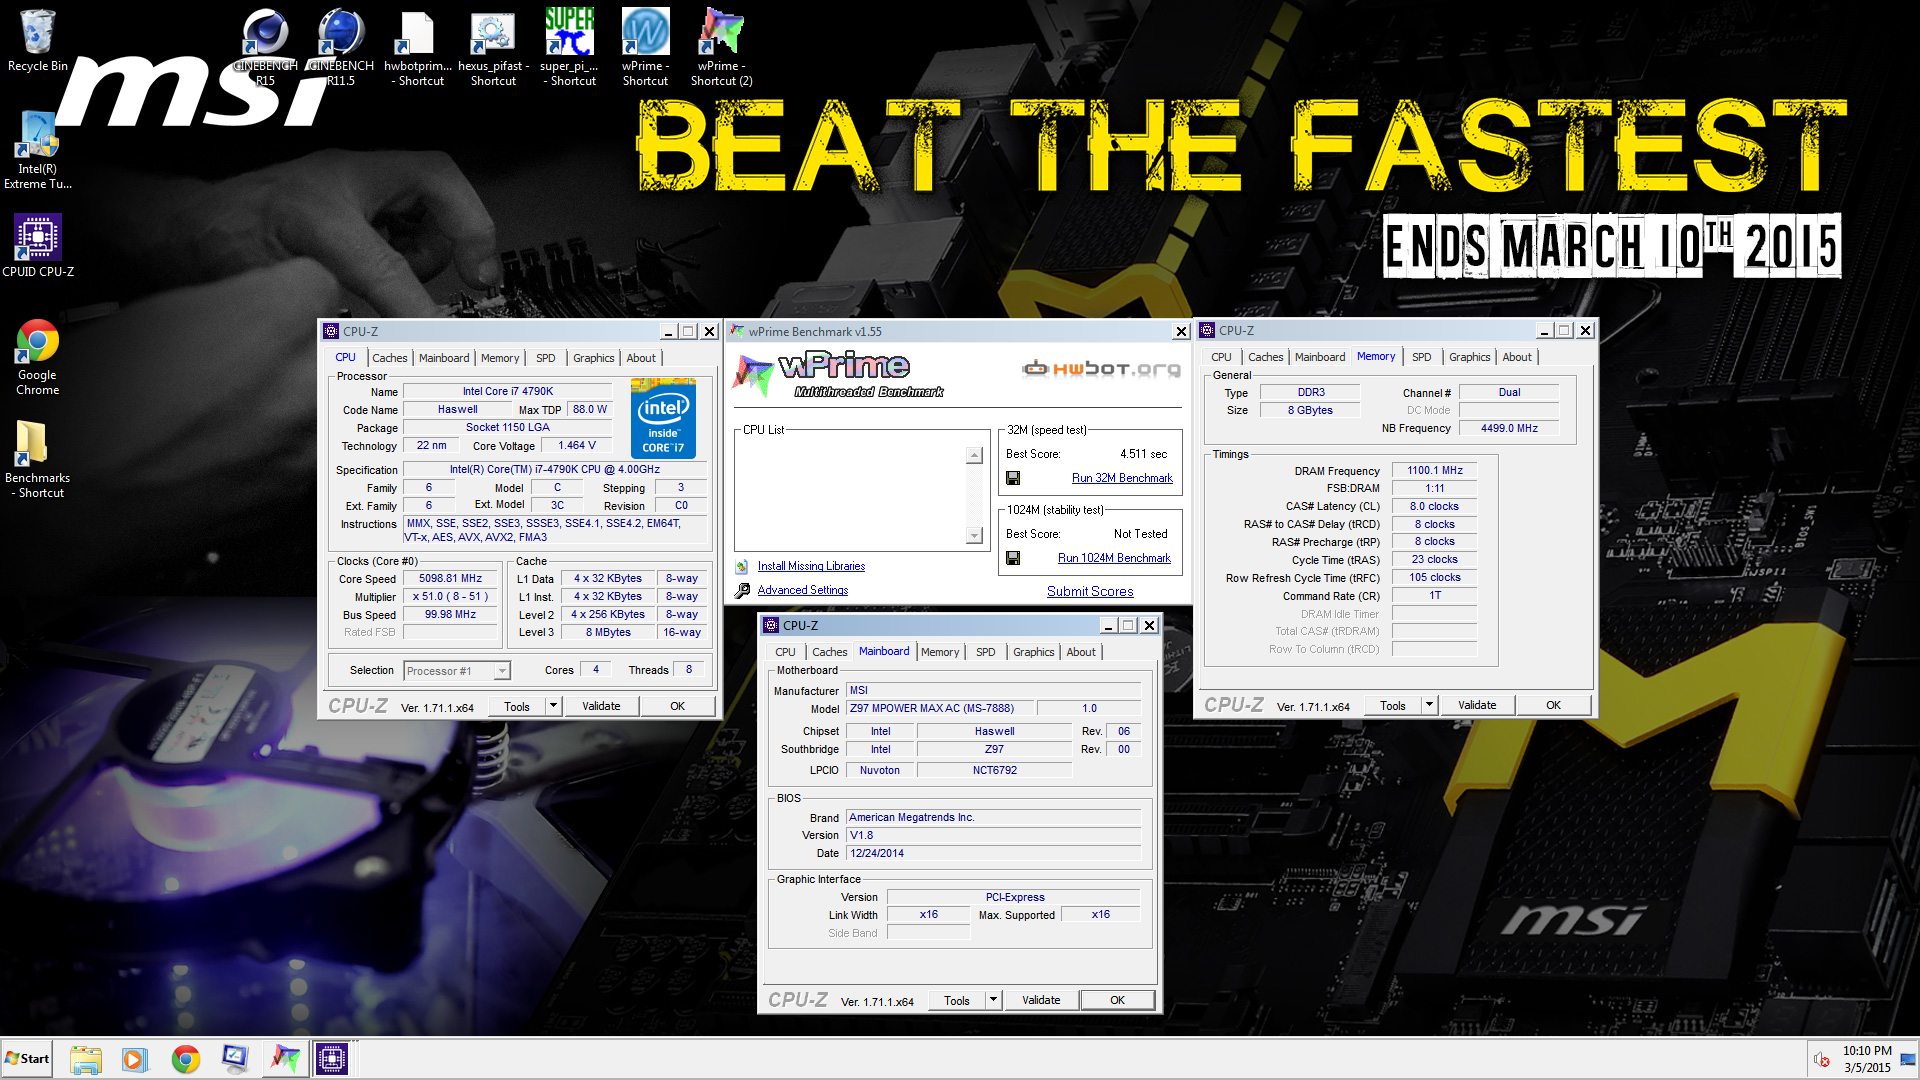Screen dimensions: 1920x1080
Task: Open the wPrime - Shortcut (2) icon
Action: [721, 46]
